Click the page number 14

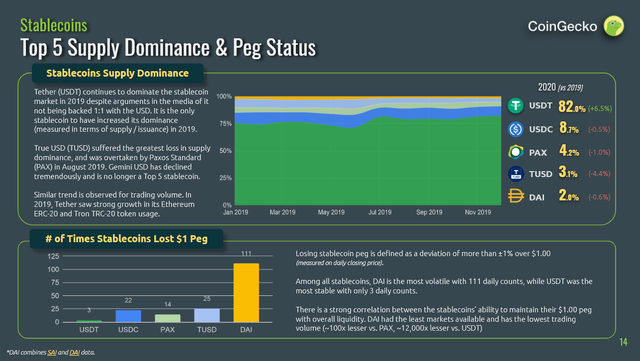[x=623, y=342]
